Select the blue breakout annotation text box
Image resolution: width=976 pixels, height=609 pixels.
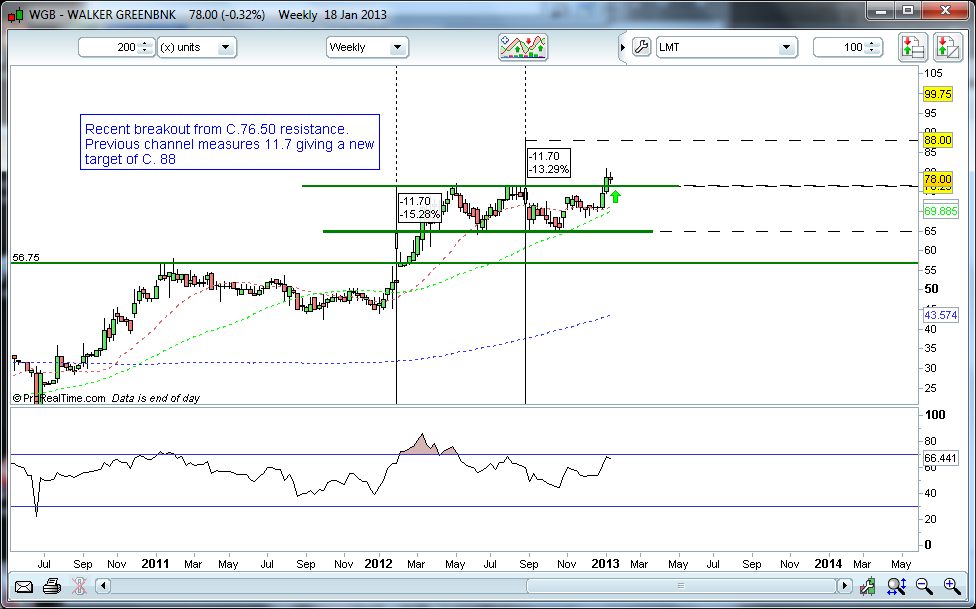[230, 142]
